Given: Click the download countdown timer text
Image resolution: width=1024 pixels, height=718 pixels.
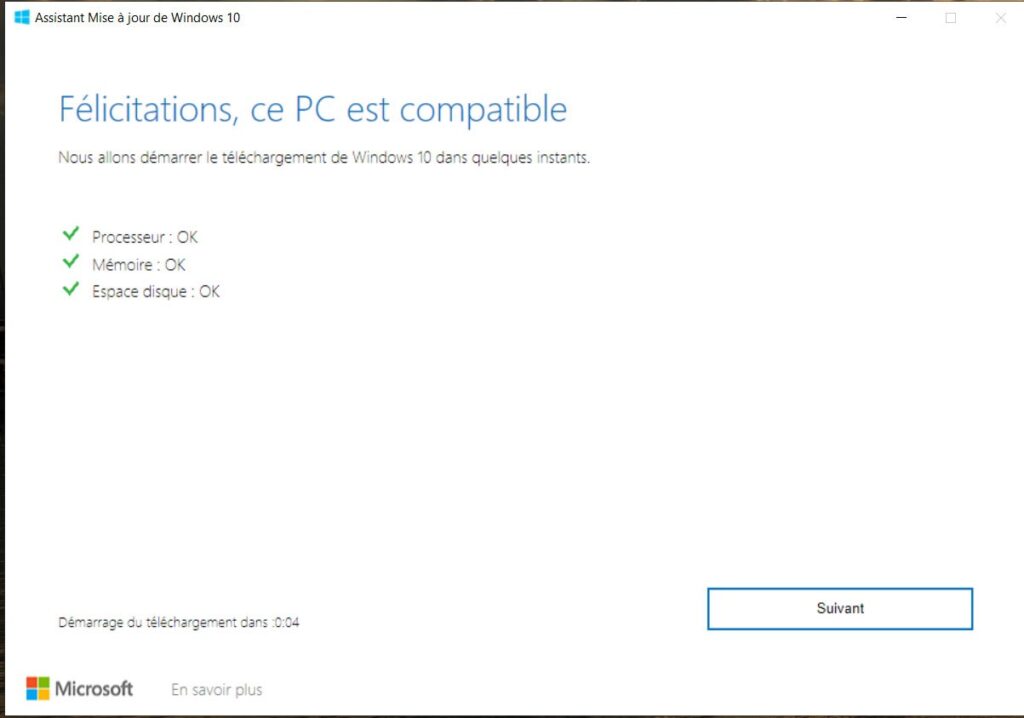Looking at the screenshot, I should pos(178,623).
